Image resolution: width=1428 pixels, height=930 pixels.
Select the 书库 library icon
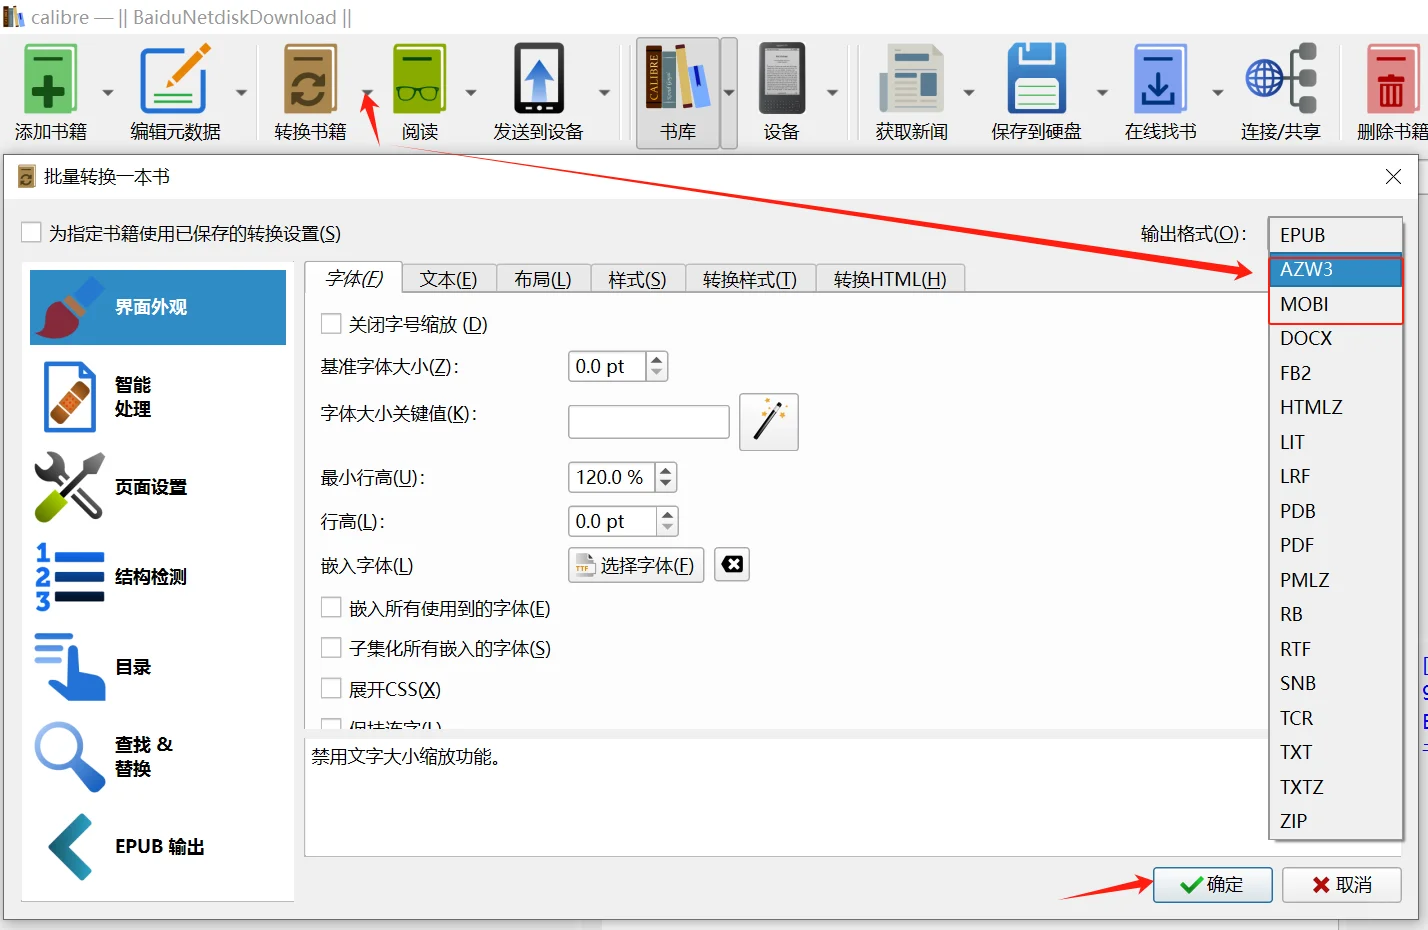pos(677,79)
